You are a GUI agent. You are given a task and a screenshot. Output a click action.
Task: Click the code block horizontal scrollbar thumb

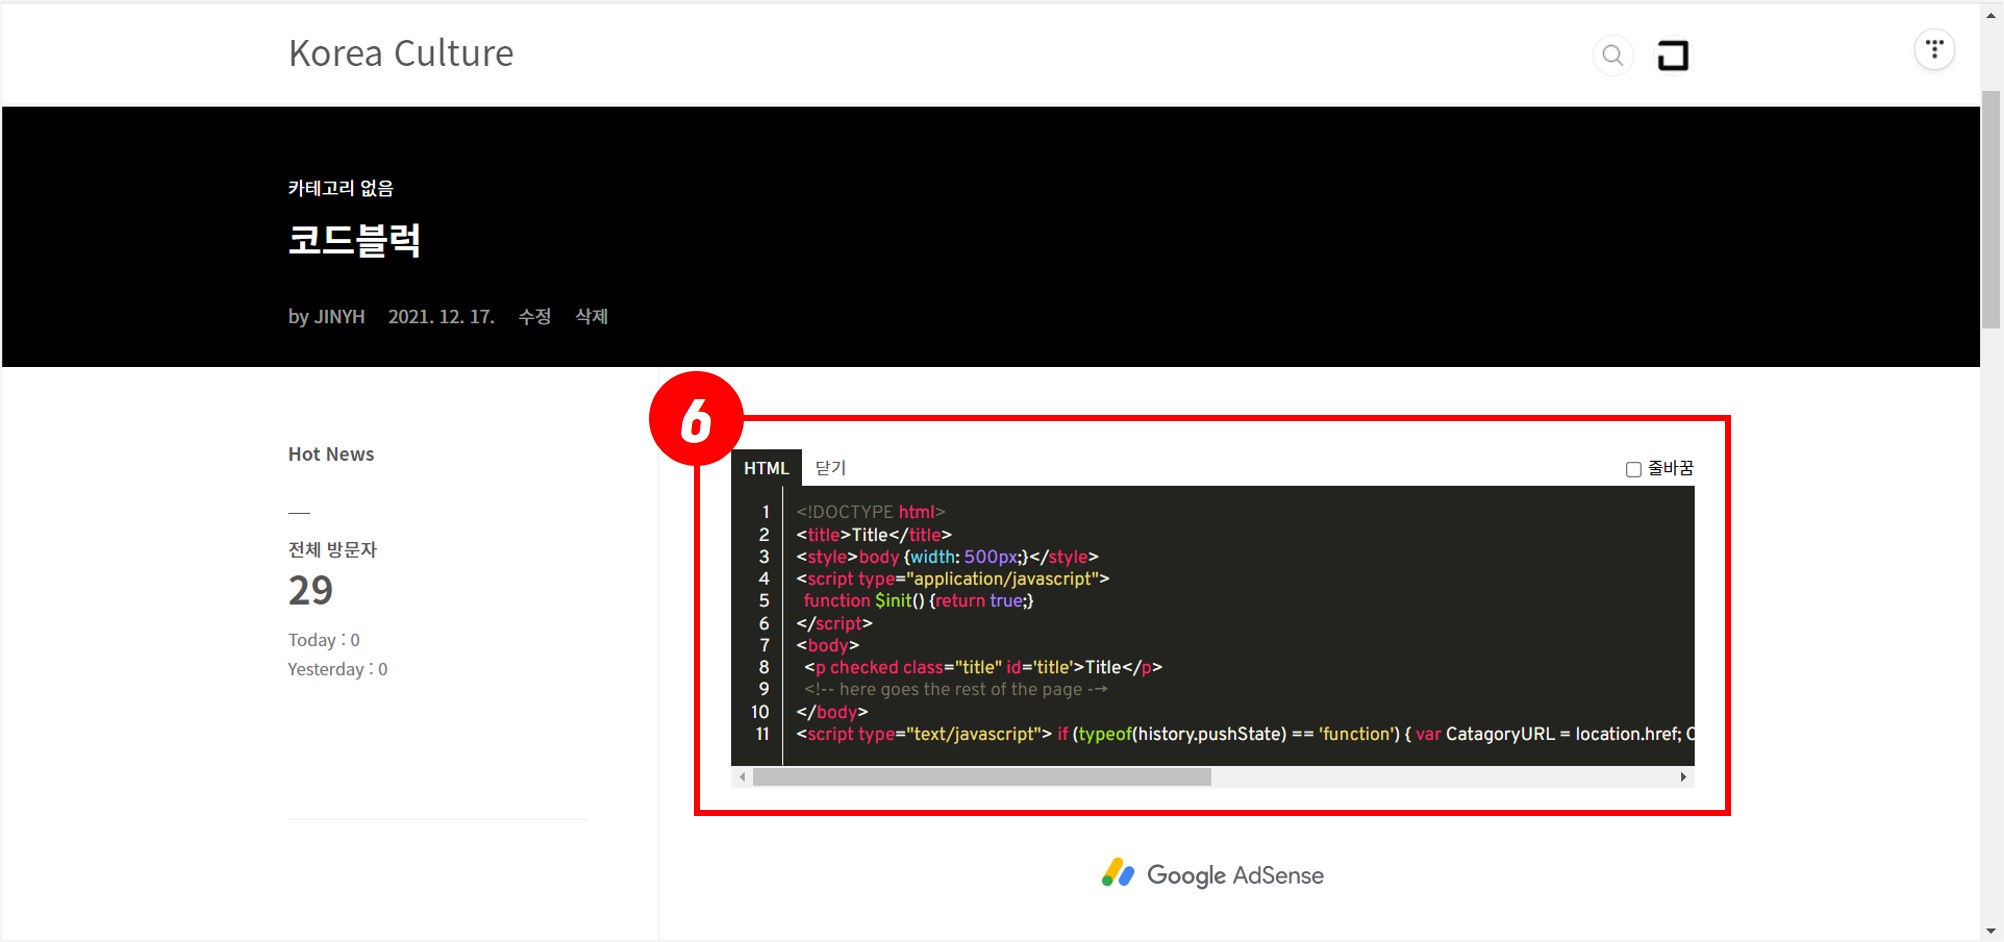pyautogui.click(x=982, y=777)
